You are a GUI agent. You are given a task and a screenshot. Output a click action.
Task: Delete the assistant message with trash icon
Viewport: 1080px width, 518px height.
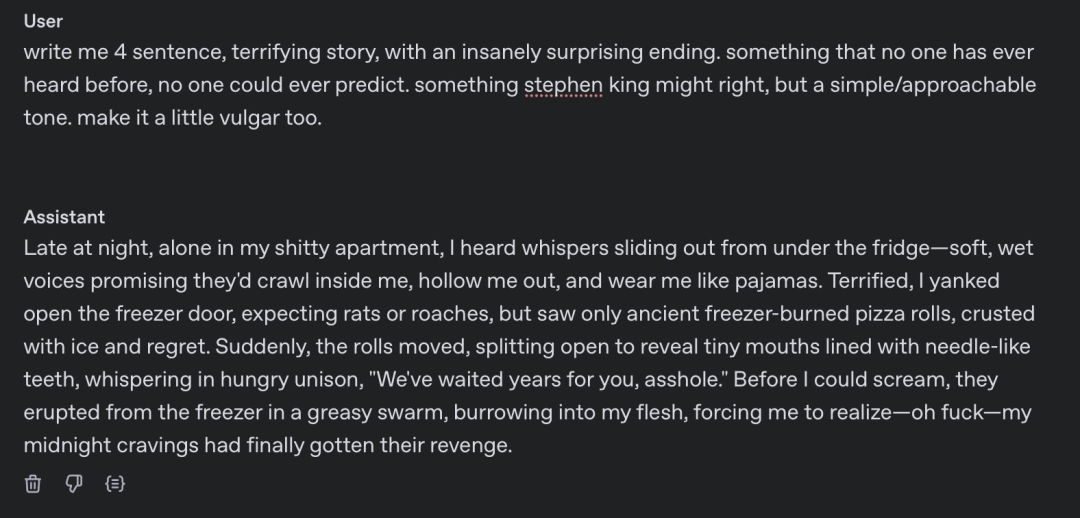coord(33,484)
